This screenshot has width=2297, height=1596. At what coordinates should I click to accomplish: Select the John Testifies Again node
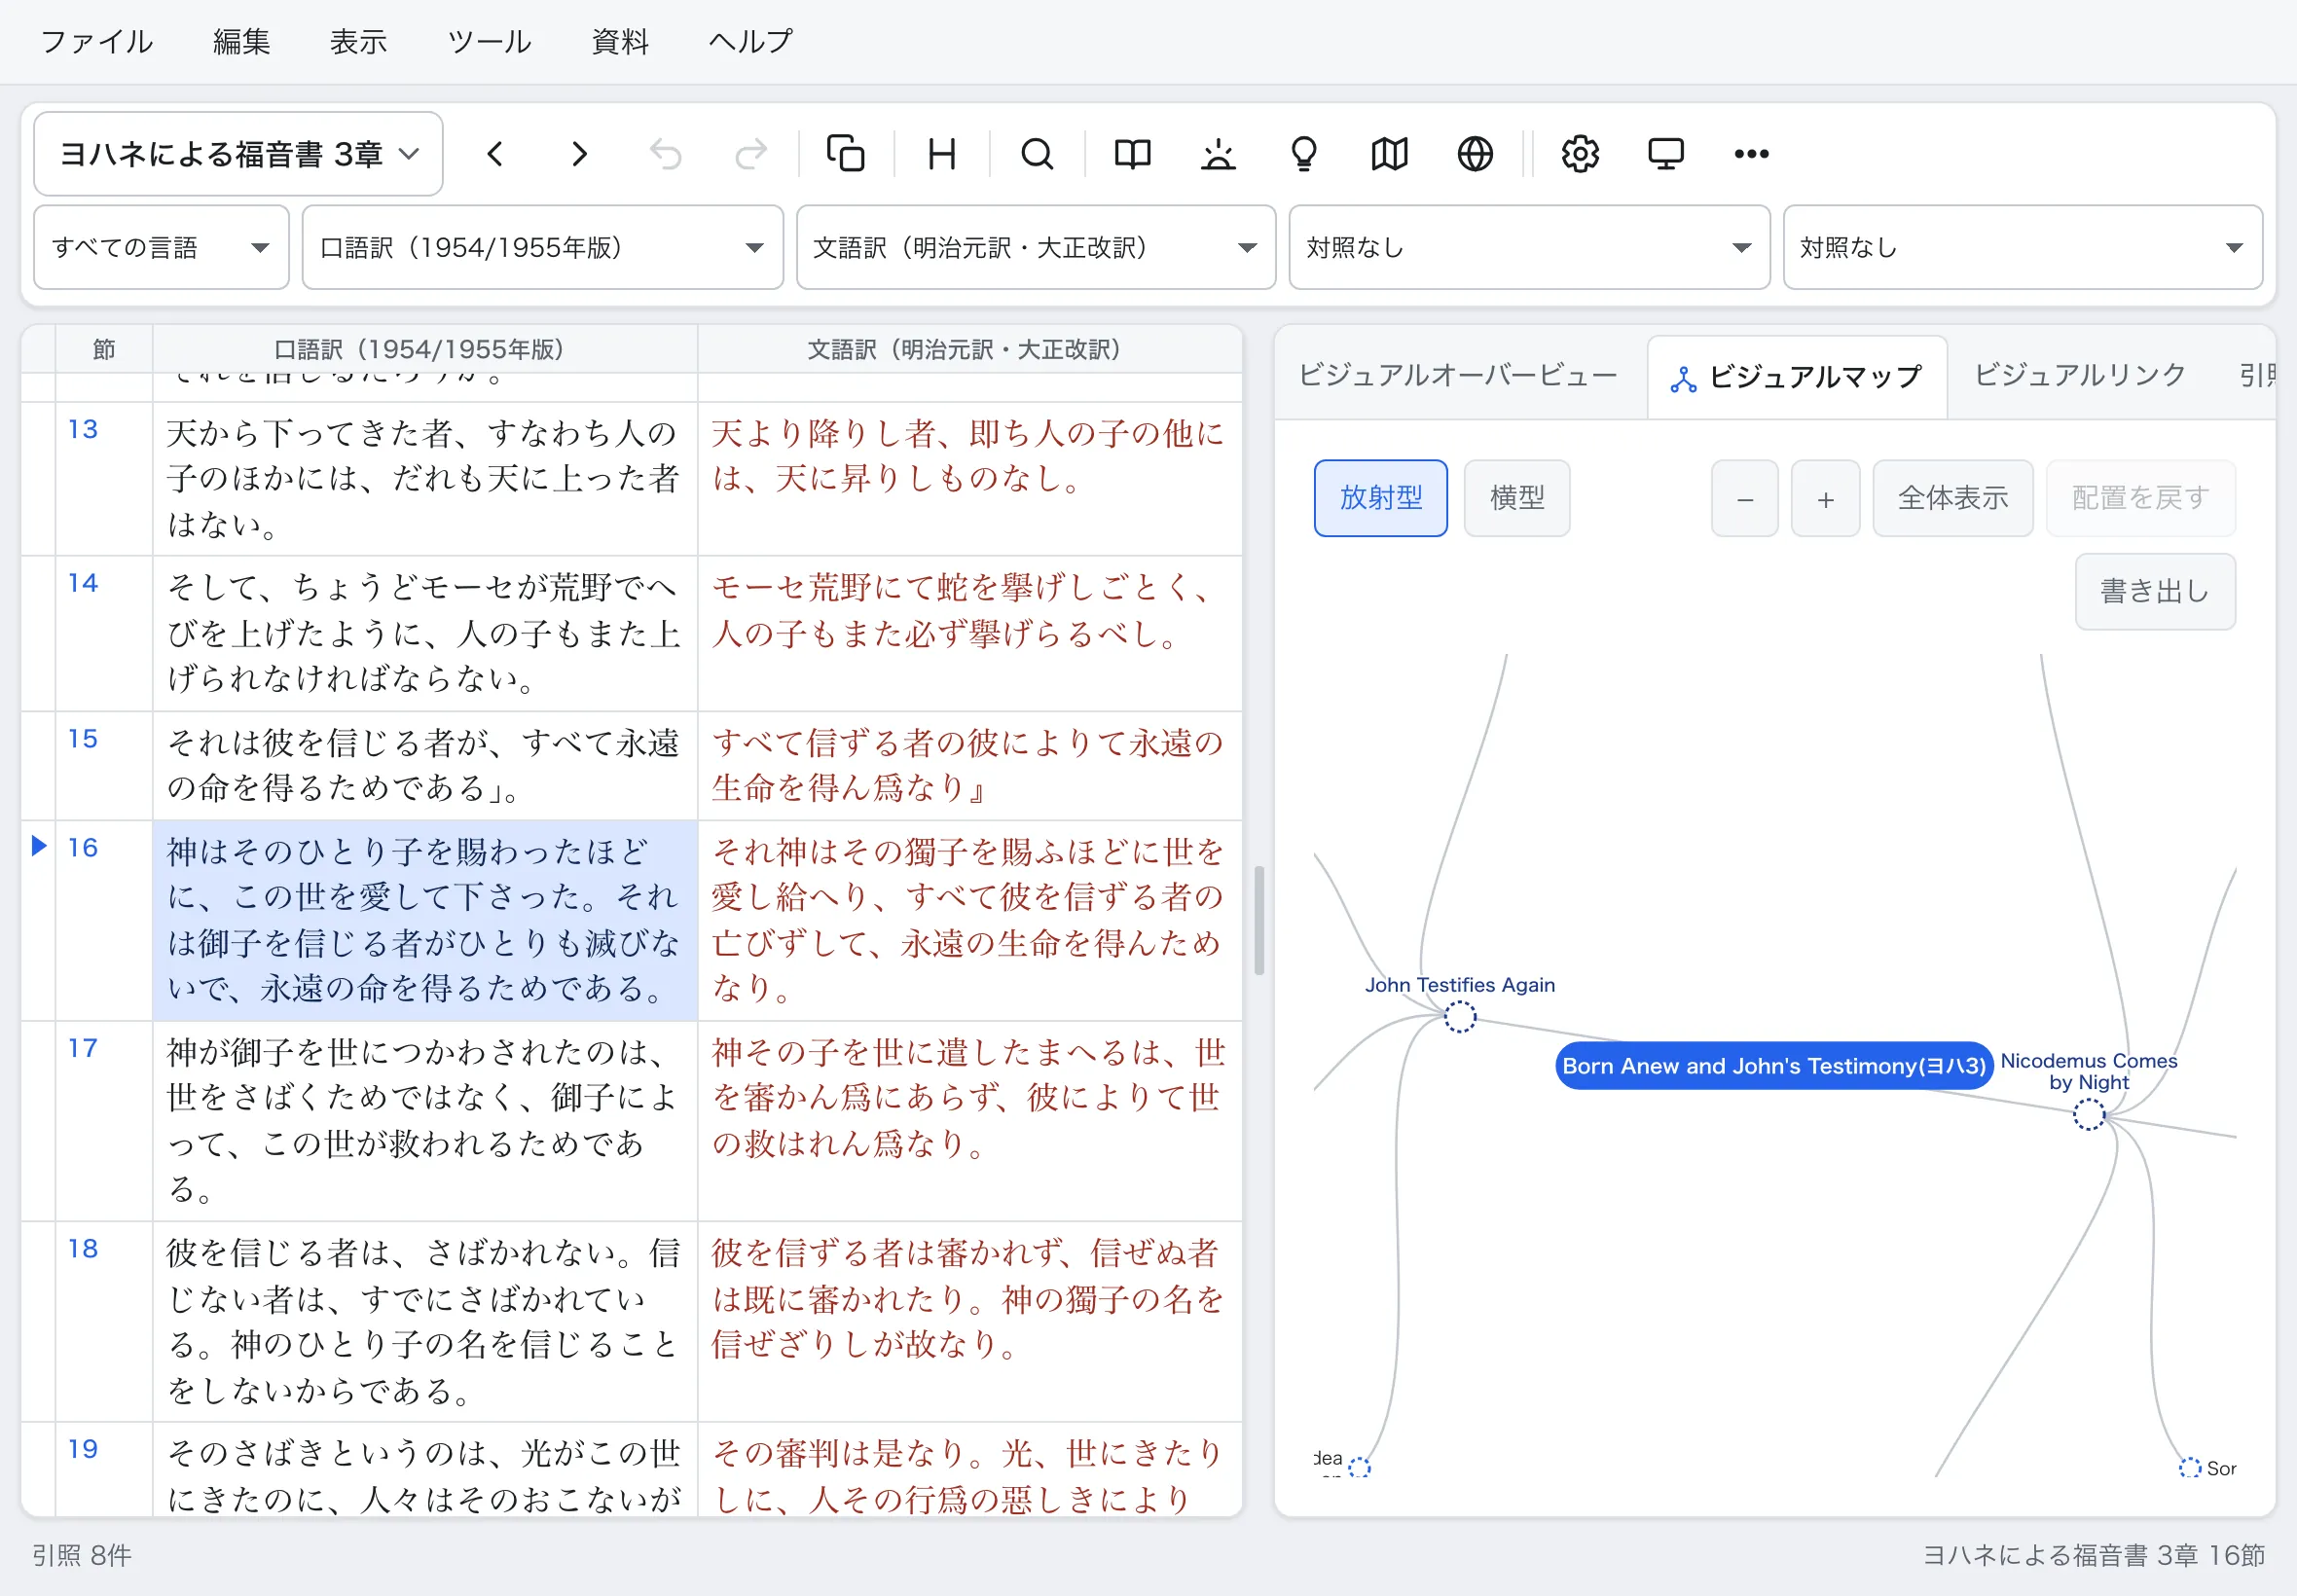click(x=1460, y=1017)
